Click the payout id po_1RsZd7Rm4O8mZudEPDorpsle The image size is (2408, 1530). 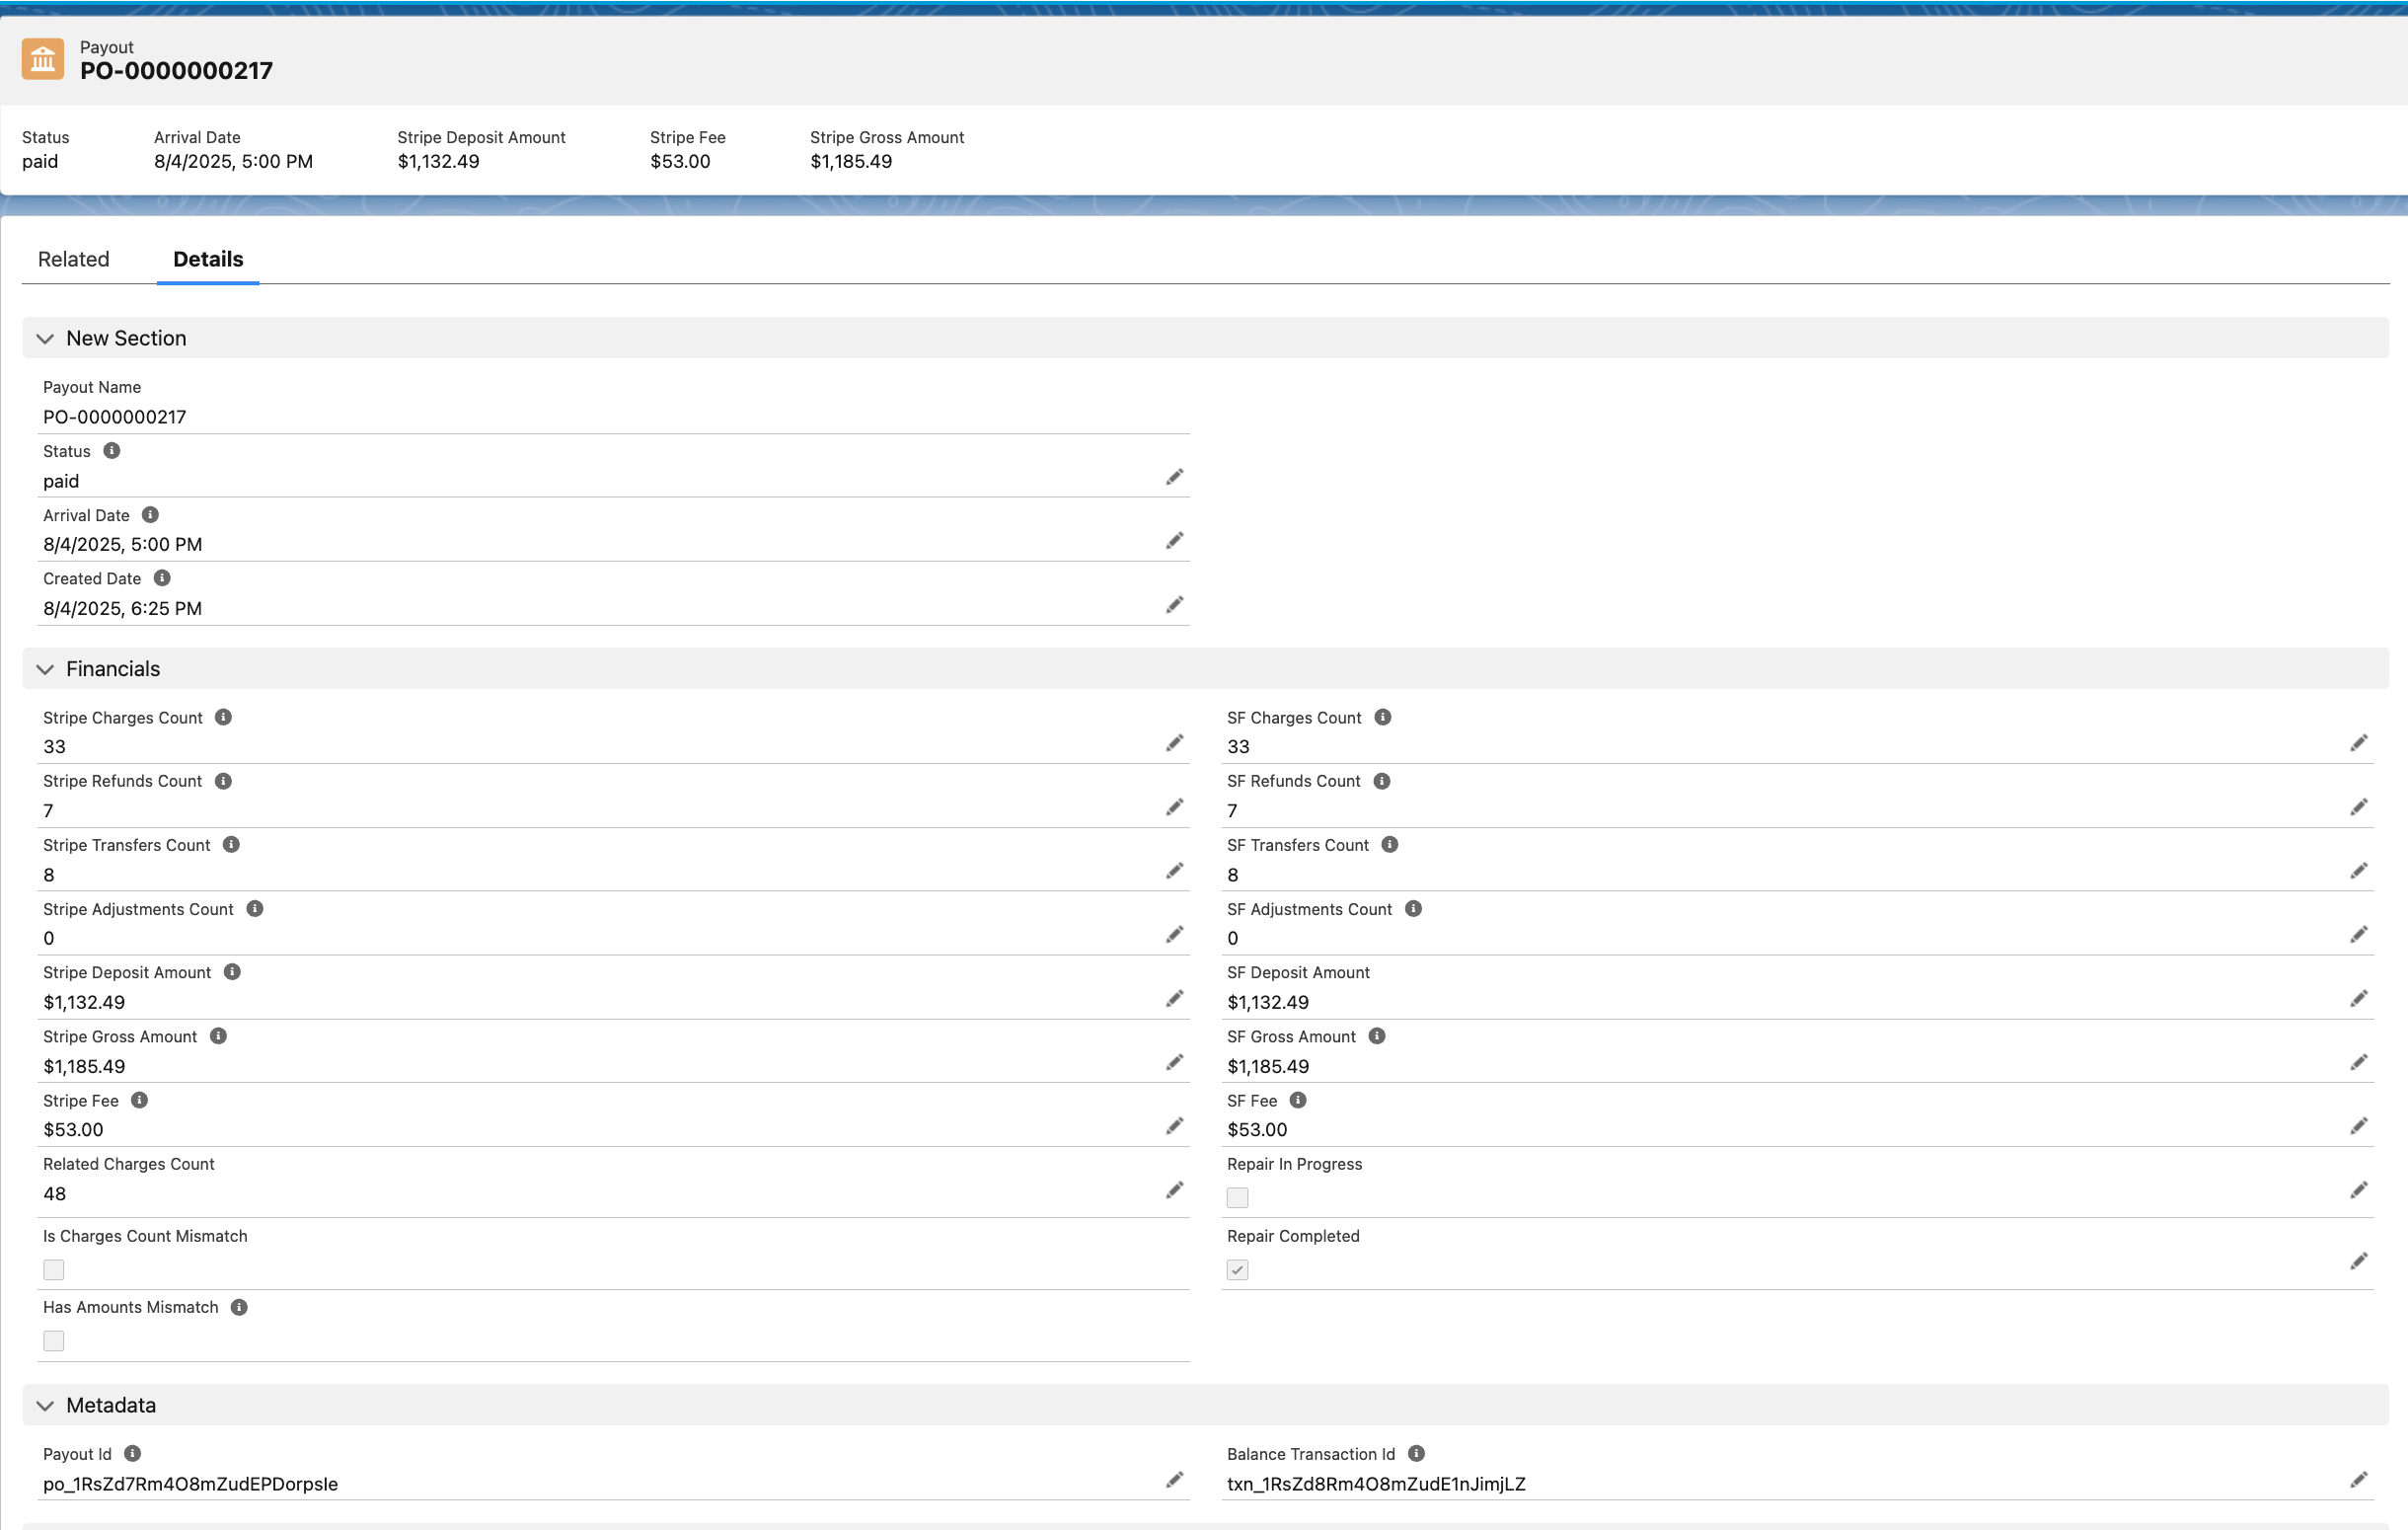[x=190, y=1484]
